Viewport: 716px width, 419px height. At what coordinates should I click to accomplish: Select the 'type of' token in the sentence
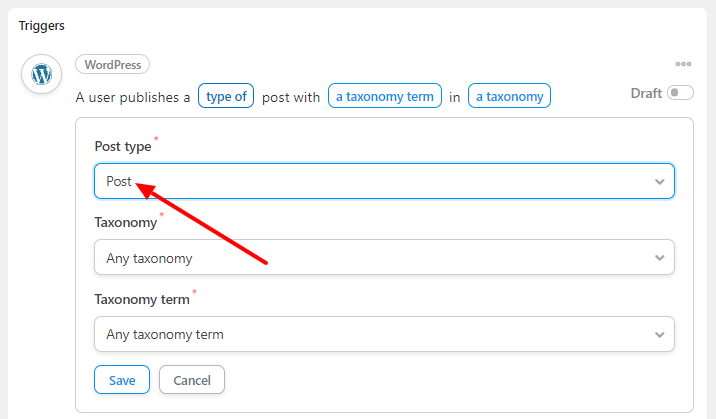[226, 96]
